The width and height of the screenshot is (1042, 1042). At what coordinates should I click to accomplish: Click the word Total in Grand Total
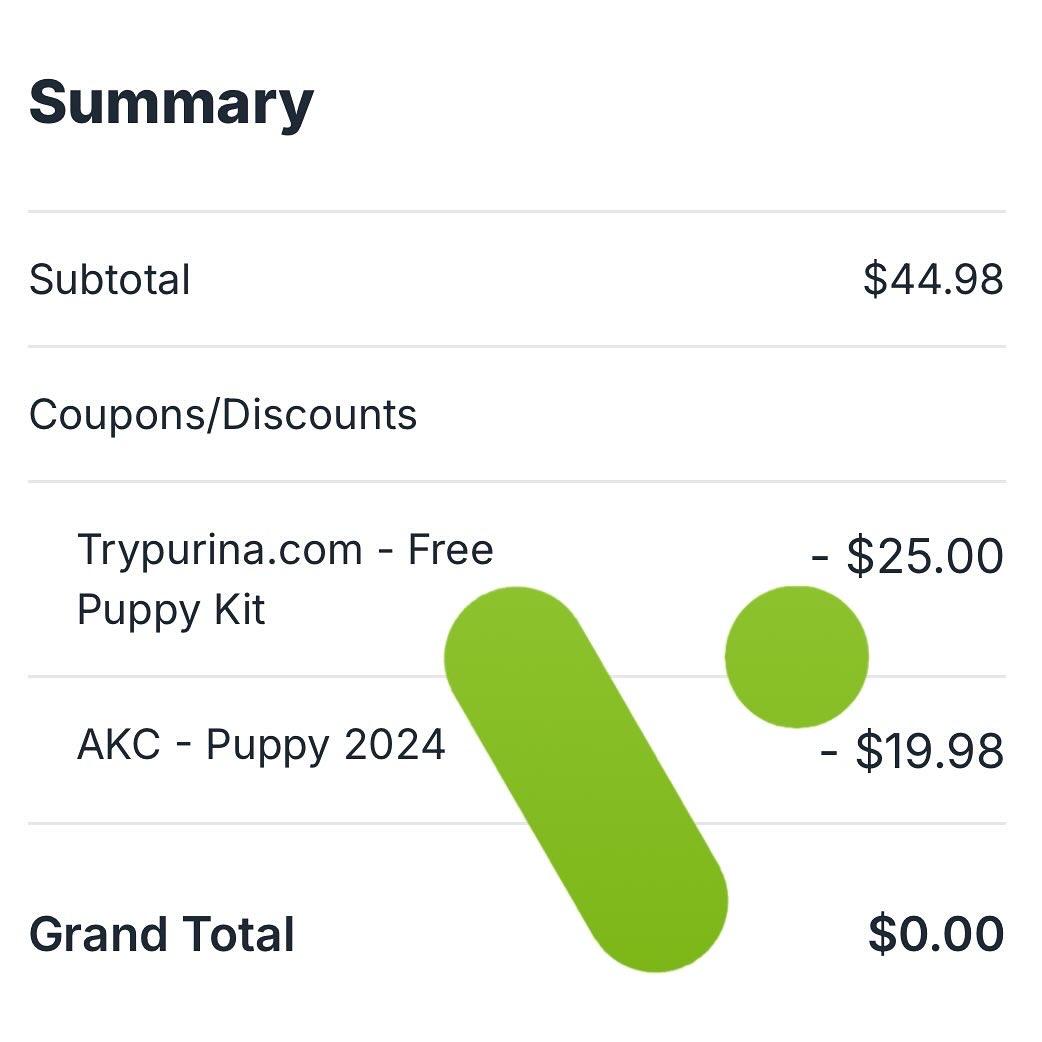click(x=238, y=934)
